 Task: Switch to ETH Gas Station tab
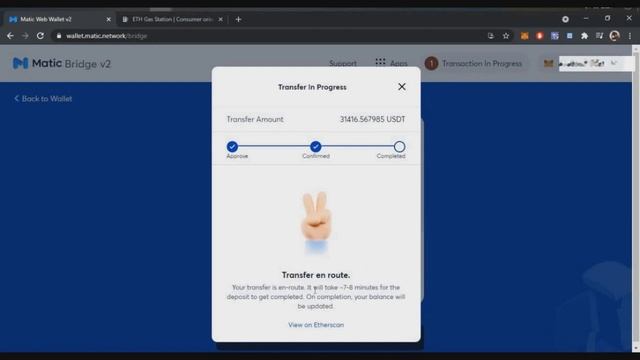173,19
